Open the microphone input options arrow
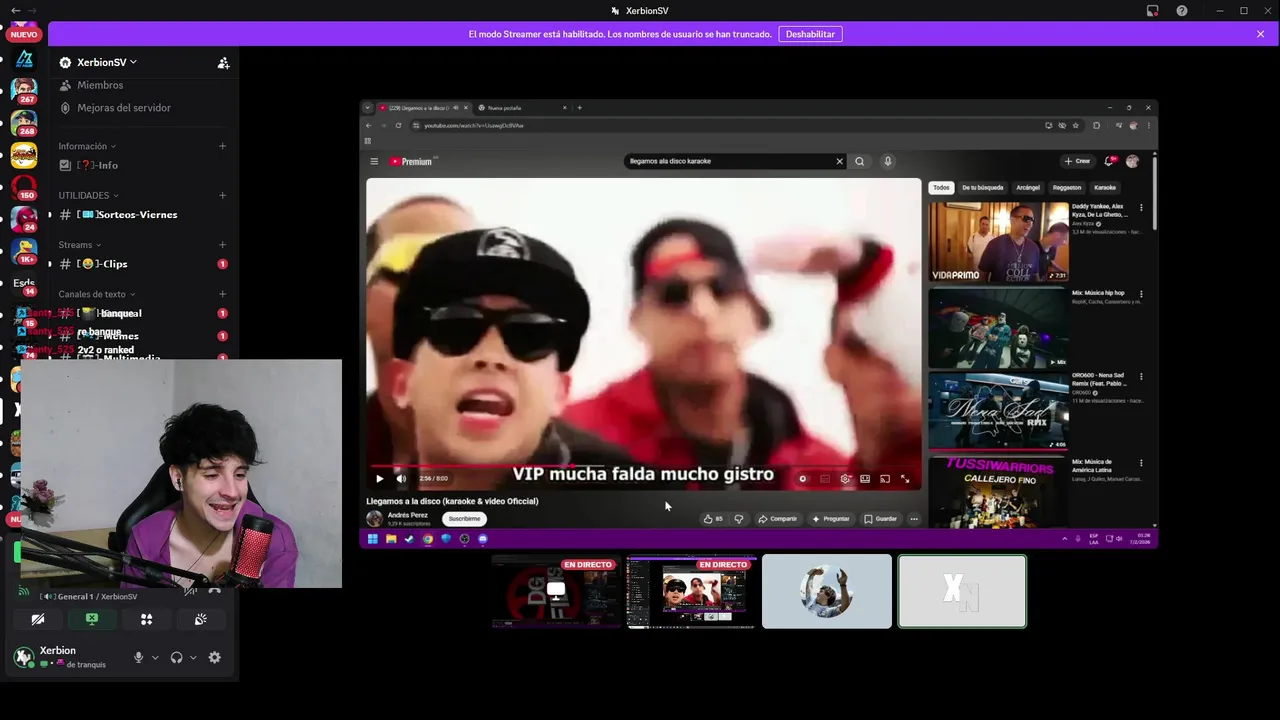The height and width of the screenshot is (720, 1280). (x=155, y=658)
